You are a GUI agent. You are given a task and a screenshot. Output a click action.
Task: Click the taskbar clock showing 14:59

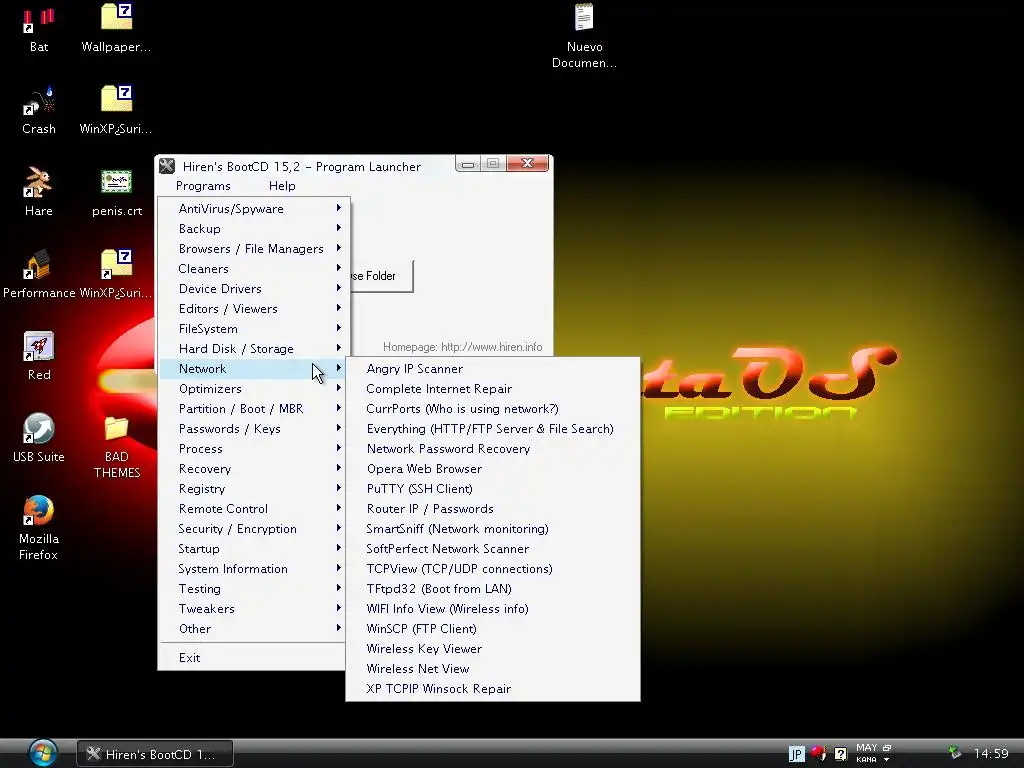click(991, 754)
